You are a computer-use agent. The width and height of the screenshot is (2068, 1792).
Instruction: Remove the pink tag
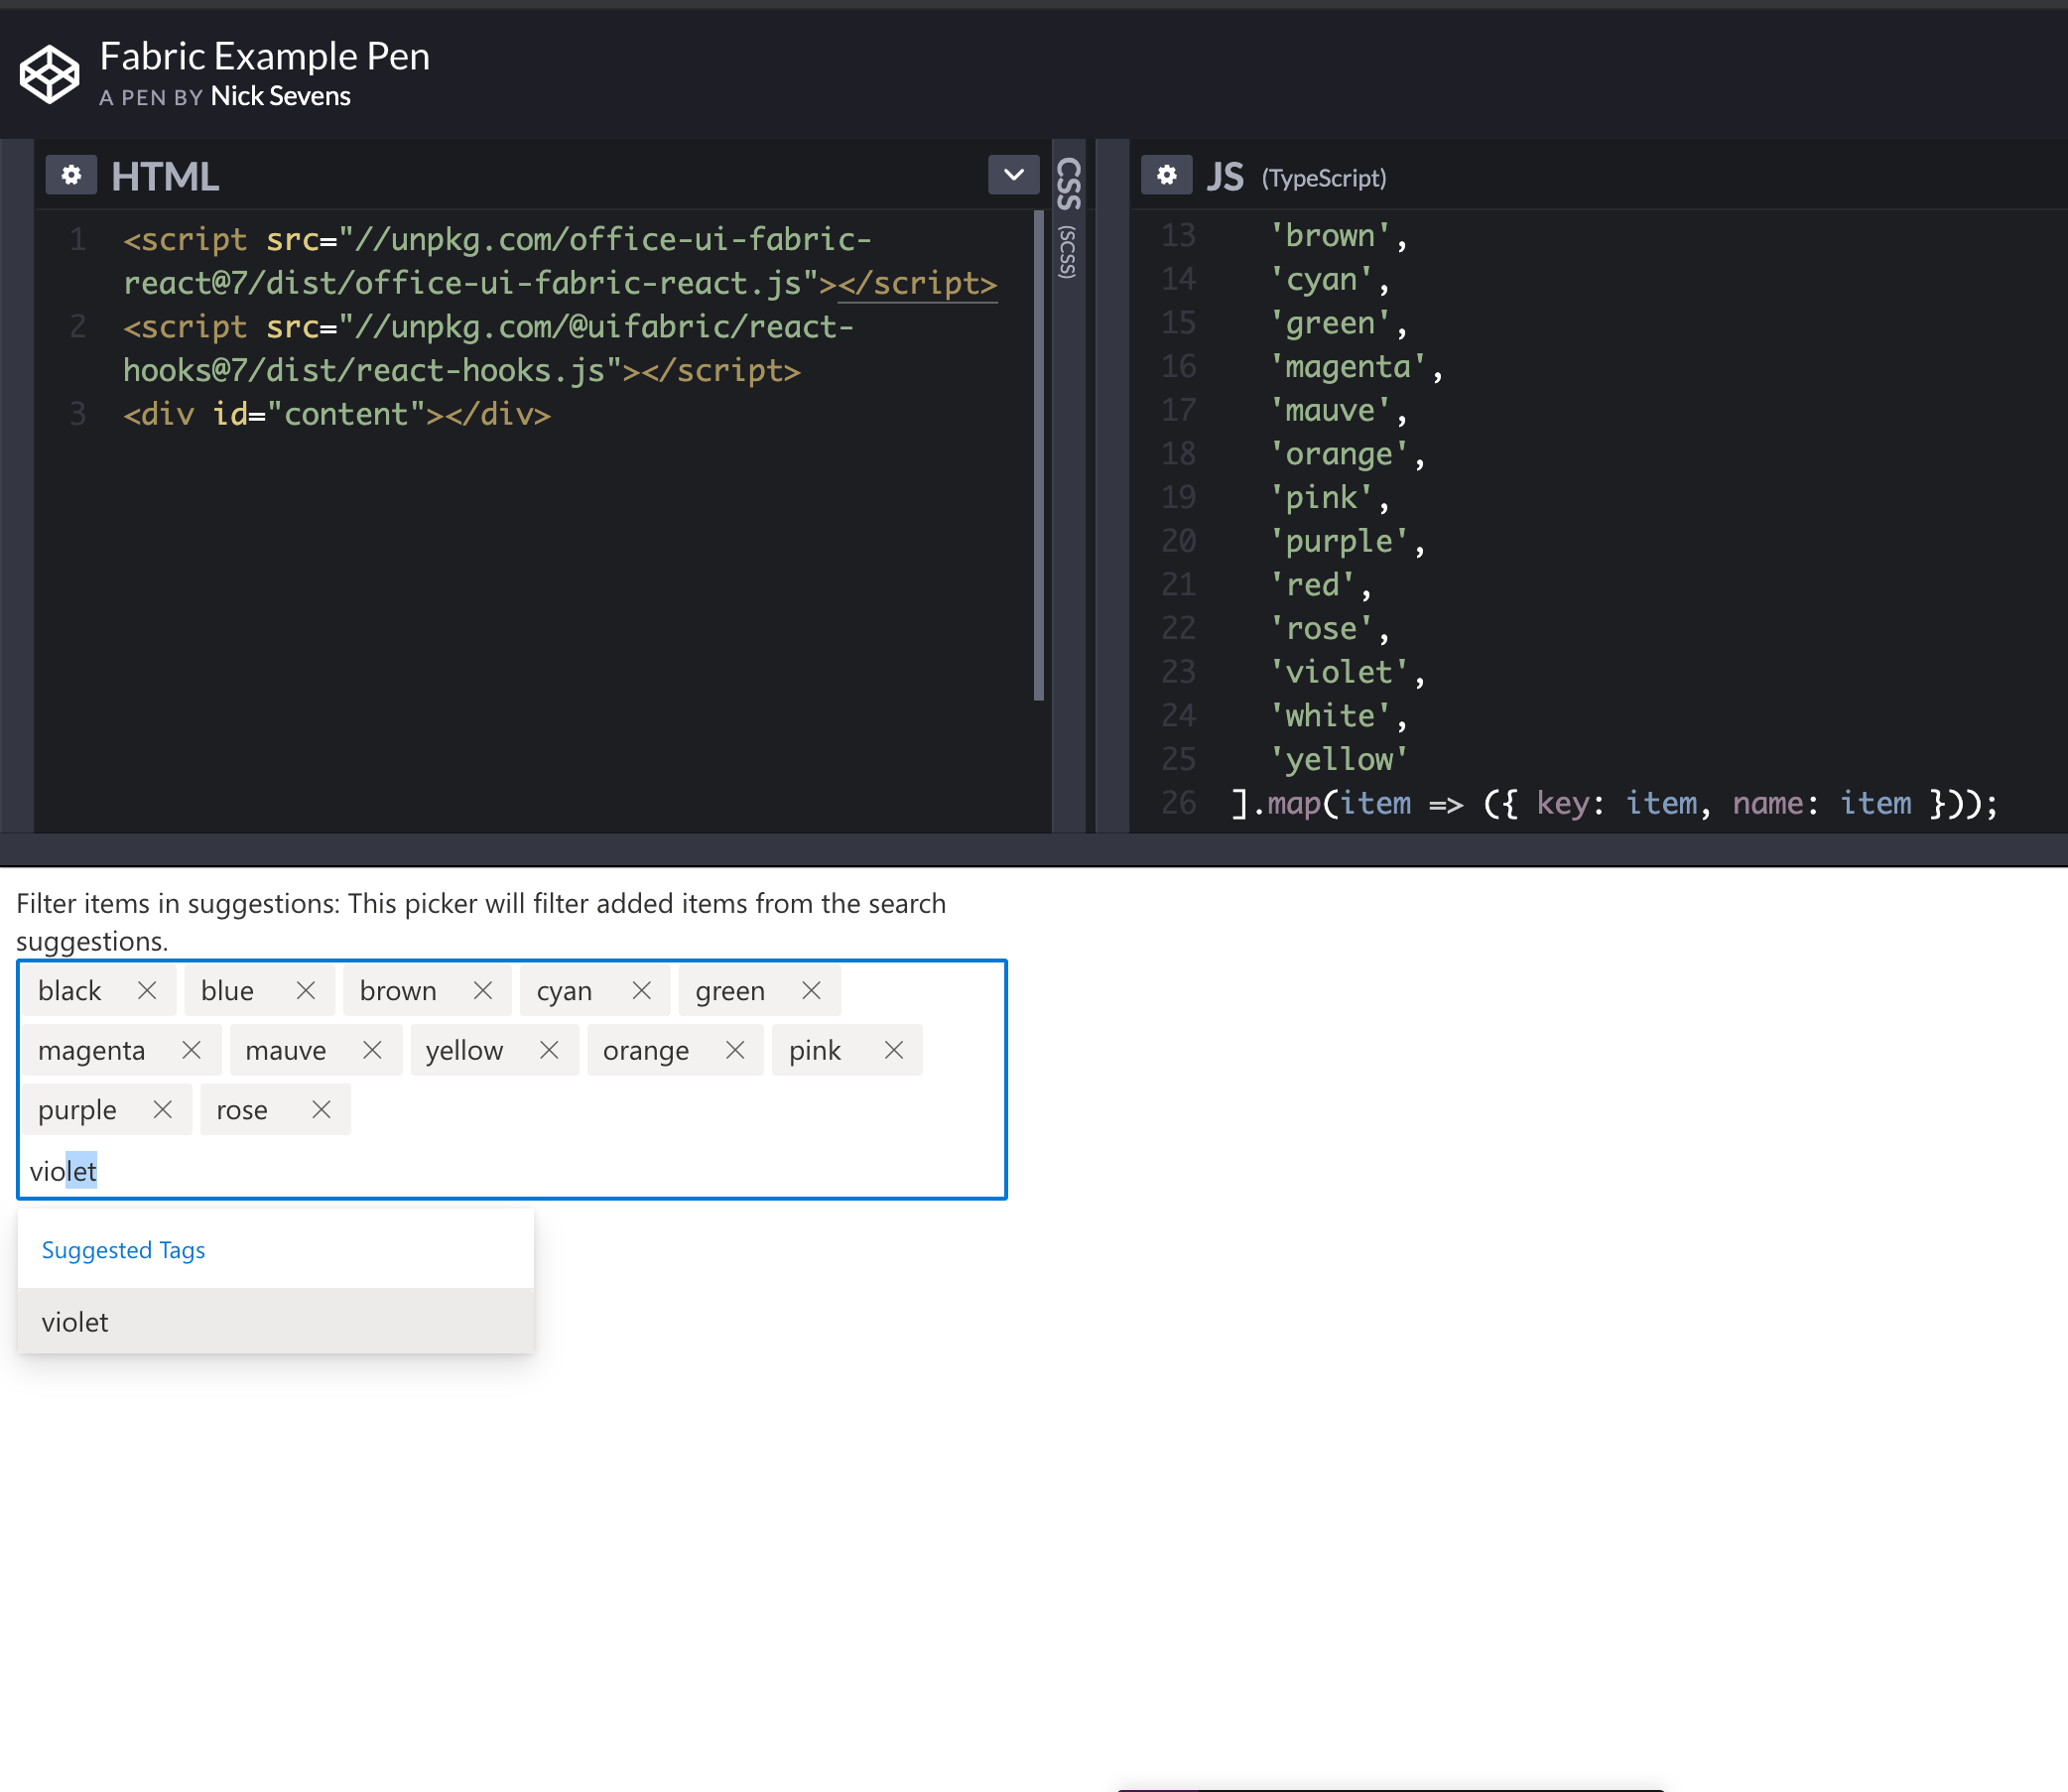(x=893, y=1050)
